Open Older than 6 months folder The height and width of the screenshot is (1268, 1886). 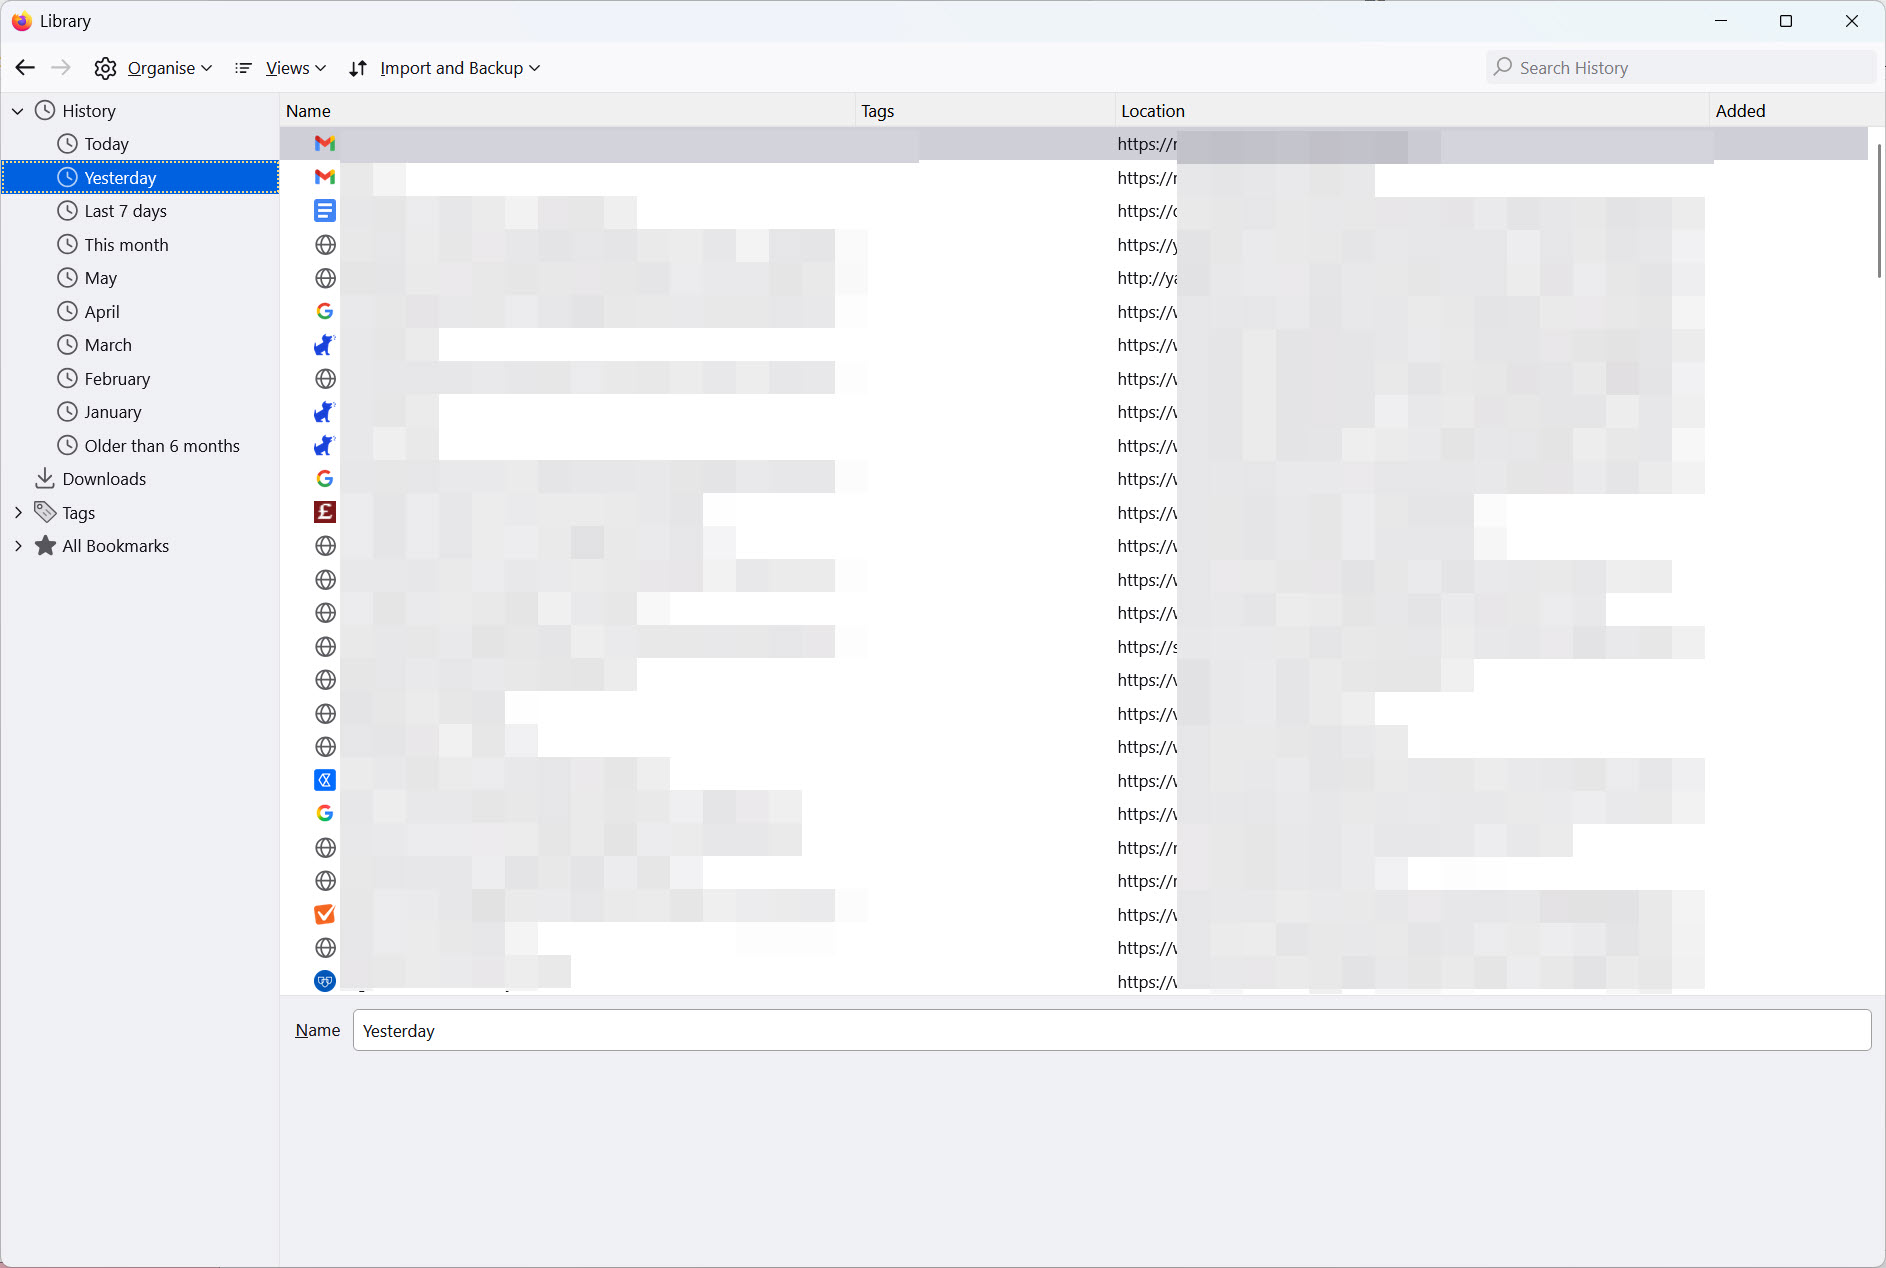pyautogui.click(x=162, y=446)
